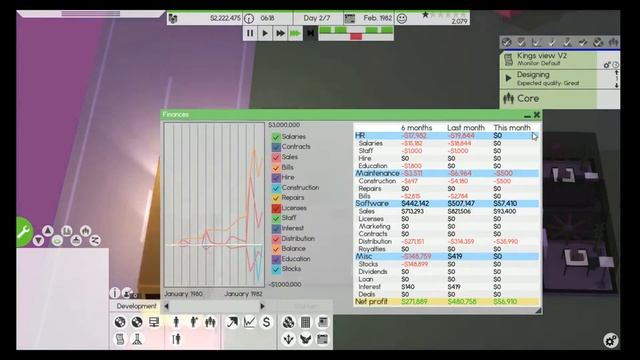Toggle the Education graph checkbox
640x360 pixels.
coord(276,259)
